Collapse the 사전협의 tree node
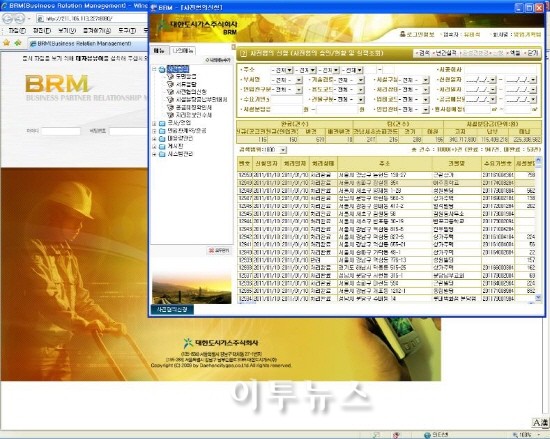The width and height of the screenshot is (550, 439). click(154, 69)
